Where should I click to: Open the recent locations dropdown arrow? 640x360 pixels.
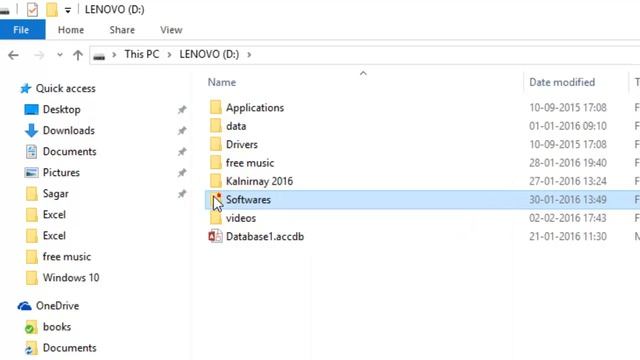pos(60,55)
